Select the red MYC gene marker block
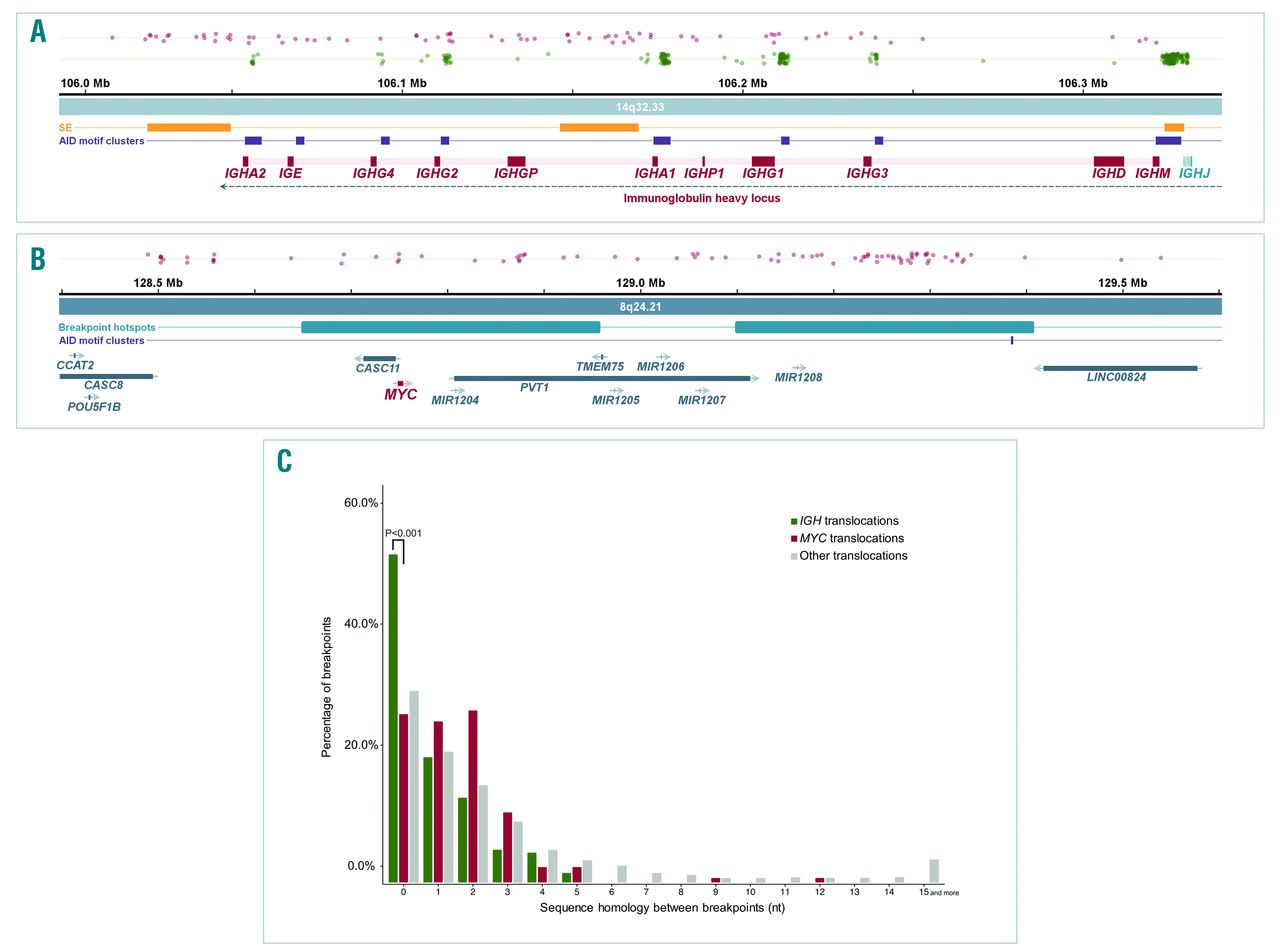This screenshot has width=1280, height=952. tap(400, 383)
